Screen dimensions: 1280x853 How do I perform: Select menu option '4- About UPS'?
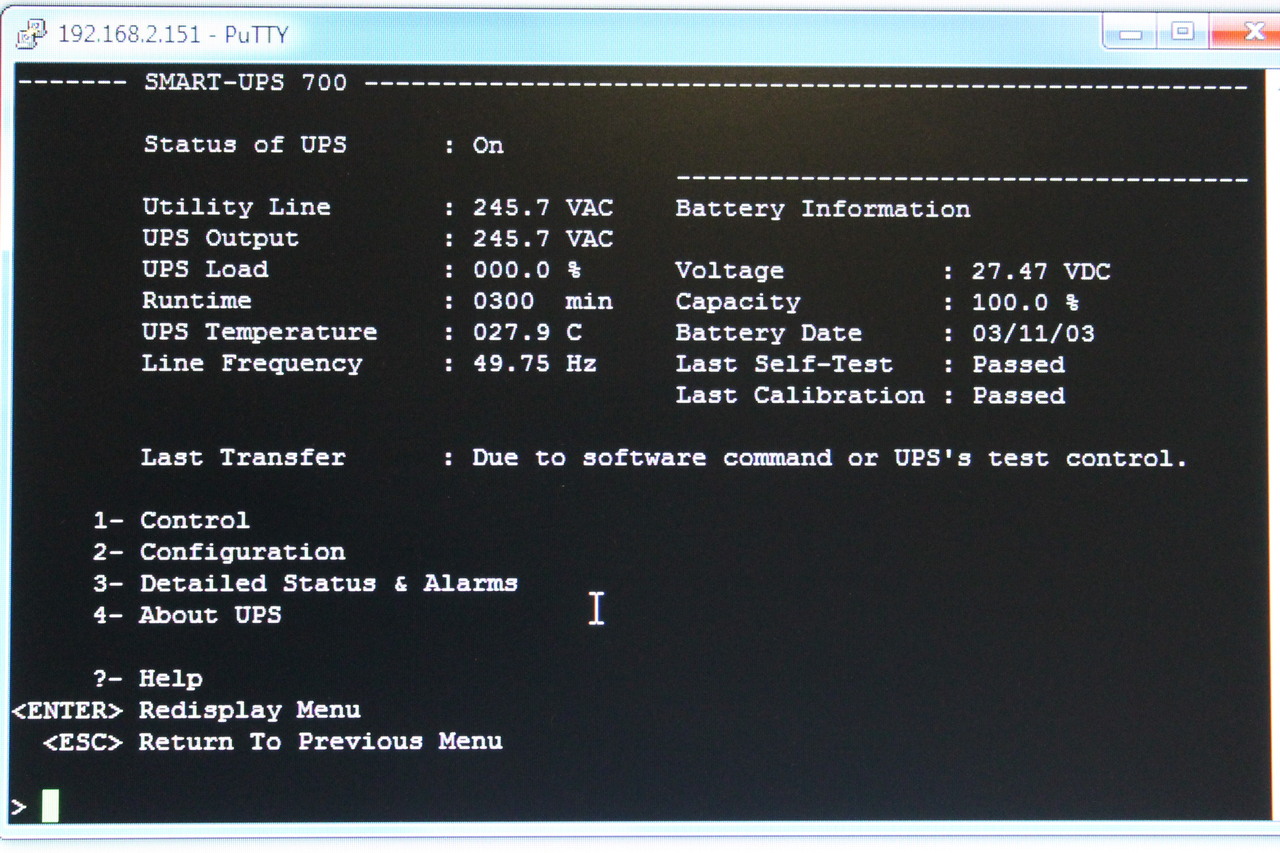[187, 614]
